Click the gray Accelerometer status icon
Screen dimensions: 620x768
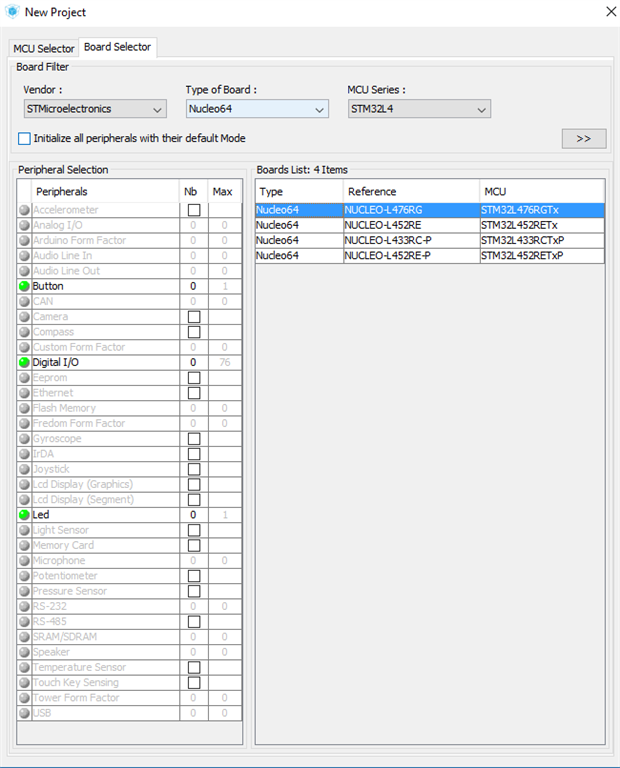pyautogui.click(x=25, y=210)
